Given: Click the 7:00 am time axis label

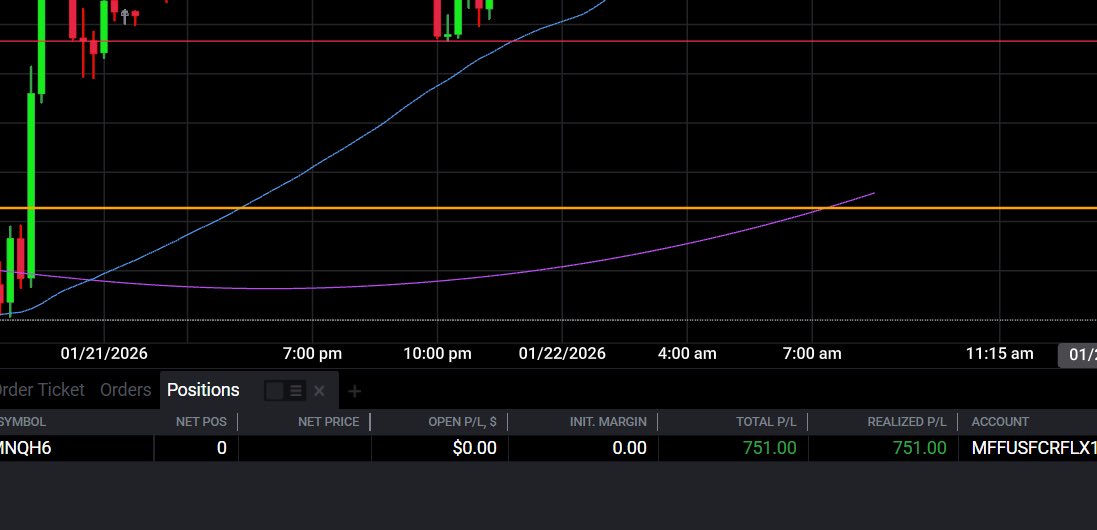Looking at the screenshot, I should point(812,353).
